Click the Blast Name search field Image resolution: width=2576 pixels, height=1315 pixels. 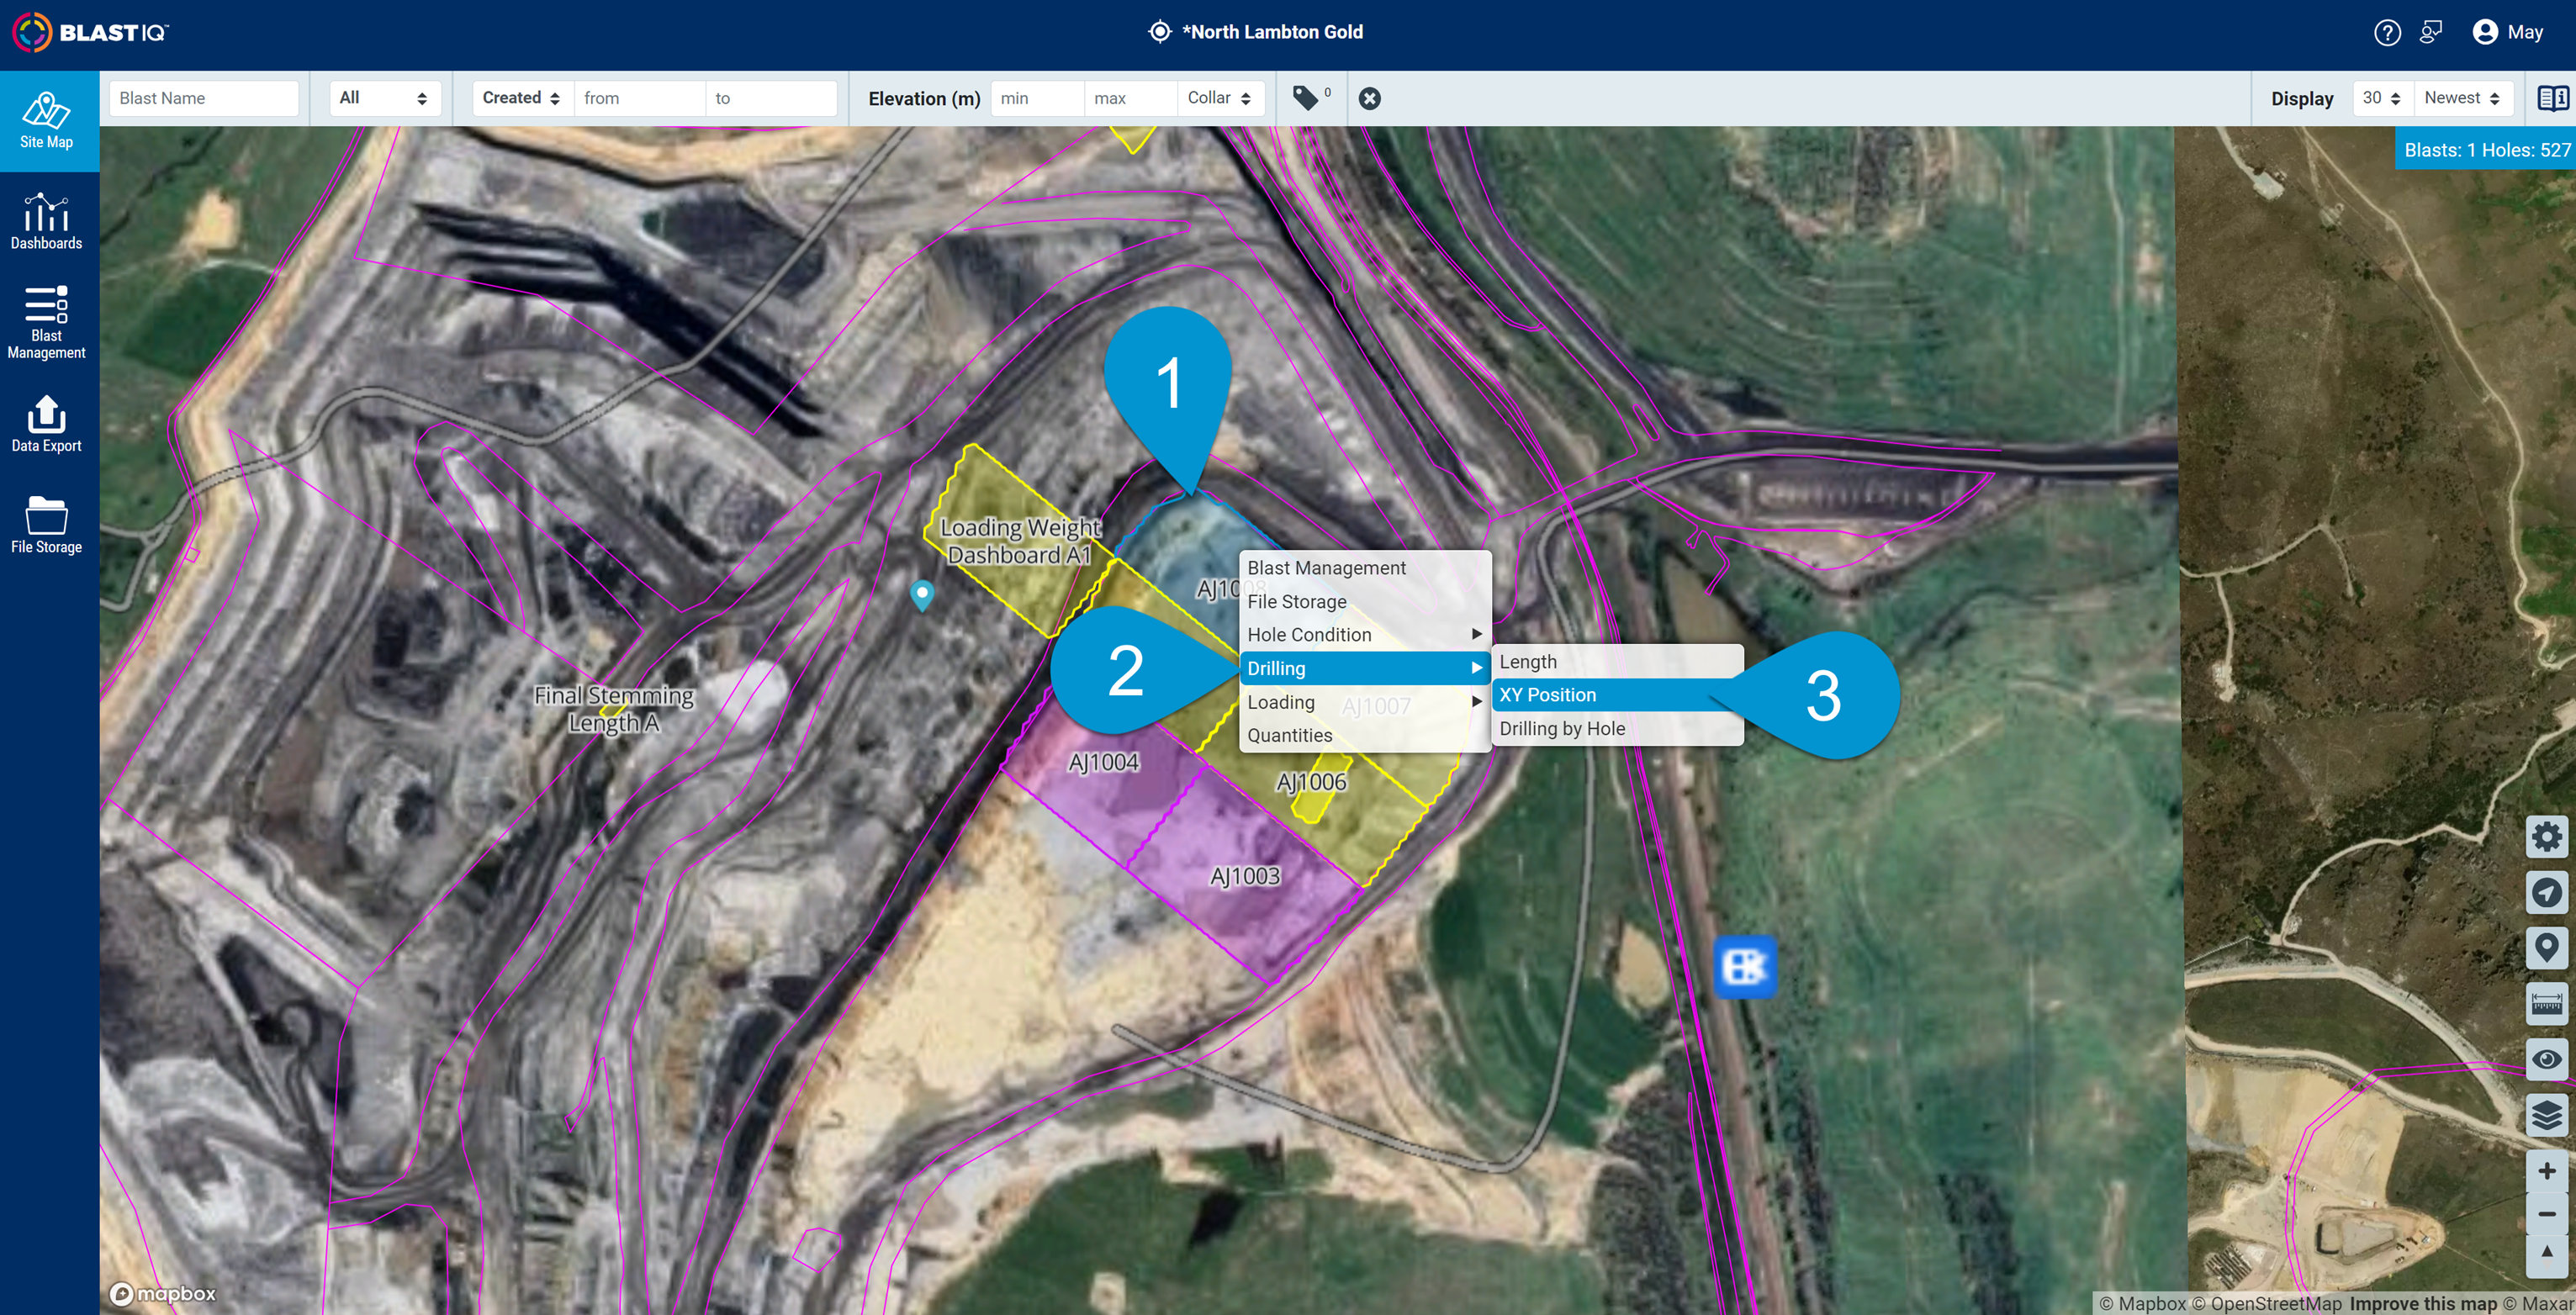(203, 98)
